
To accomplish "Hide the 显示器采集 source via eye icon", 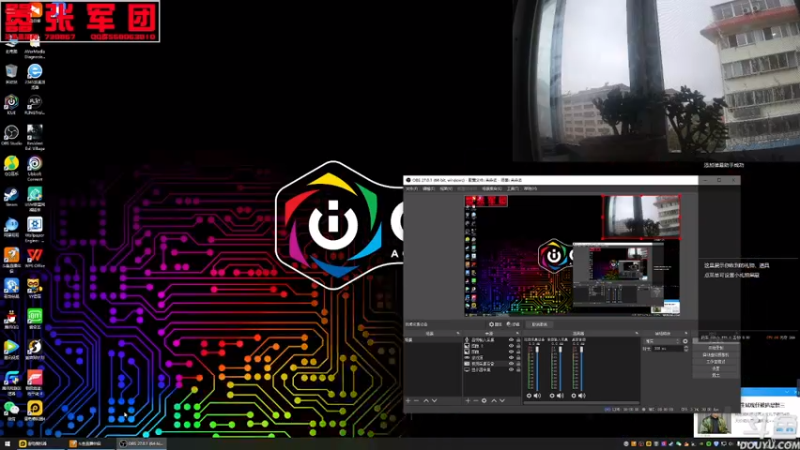I will tap(511, 369).
